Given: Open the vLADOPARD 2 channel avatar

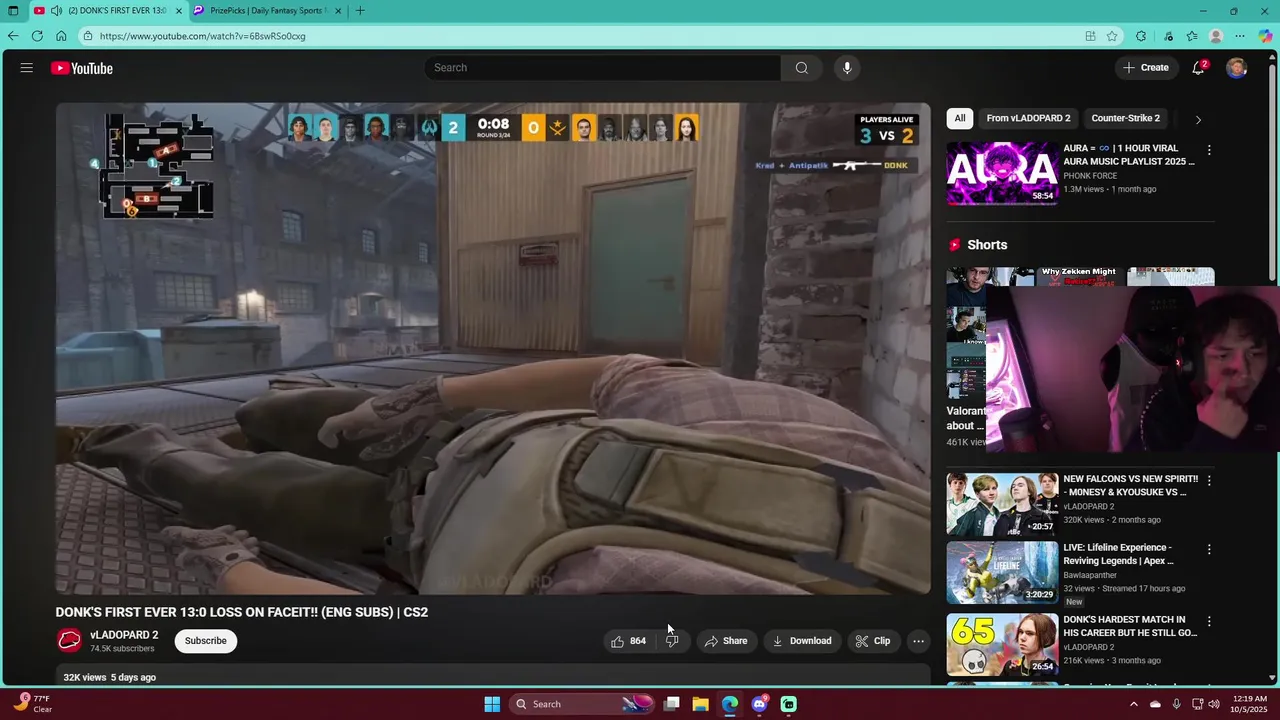Looking at the screenshot, I should pos(69,641).
